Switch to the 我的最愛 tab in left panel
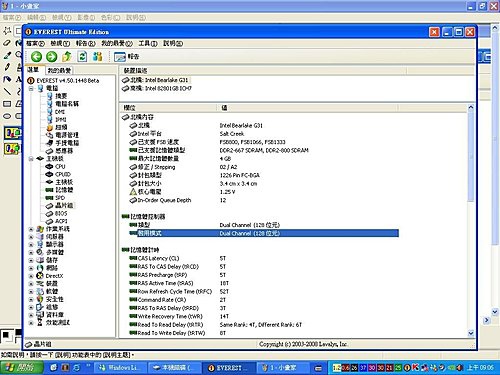Image resolution: width=500 pixels, height=375 pixels. point(59,70)
